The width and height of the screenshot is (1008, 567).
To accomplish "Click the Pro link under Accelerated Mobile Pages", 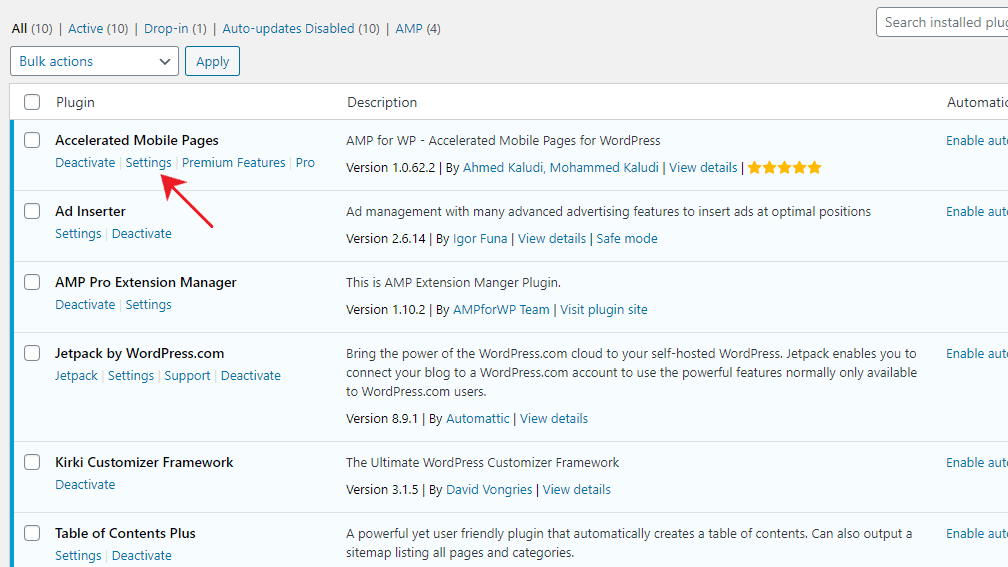I will pos(305,163).
